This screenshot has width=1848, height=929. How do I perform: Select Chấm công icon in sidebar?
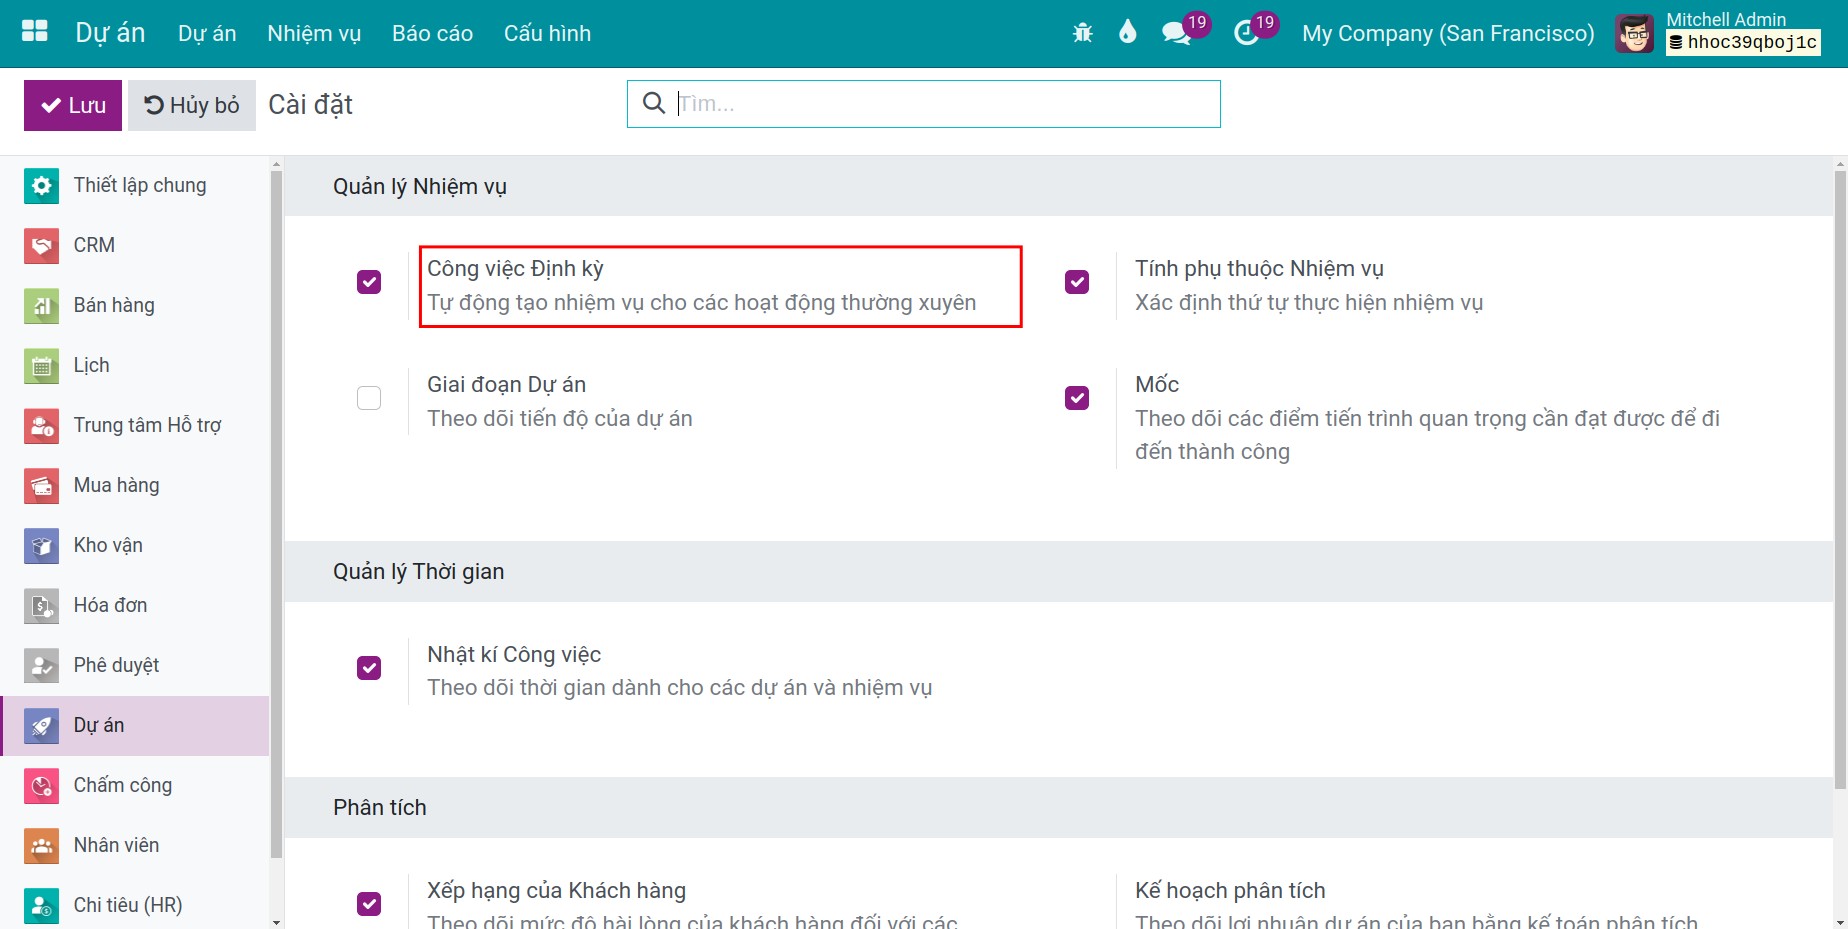[41, 786]
